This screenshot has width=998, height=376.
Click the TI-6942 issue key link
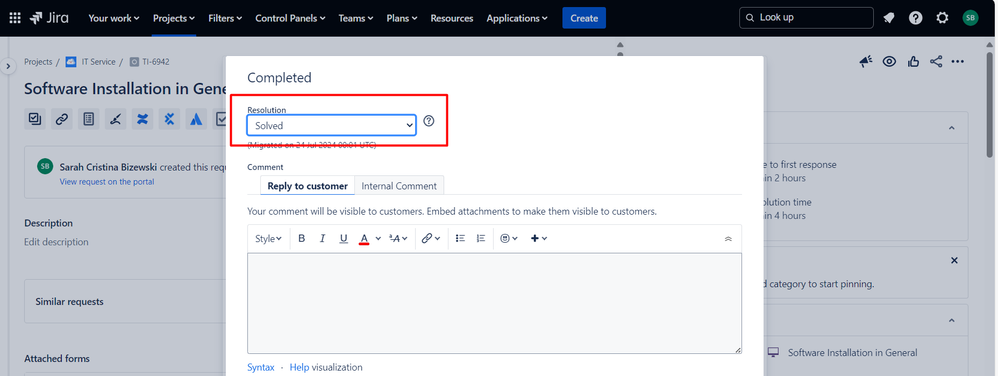point(156,62)
